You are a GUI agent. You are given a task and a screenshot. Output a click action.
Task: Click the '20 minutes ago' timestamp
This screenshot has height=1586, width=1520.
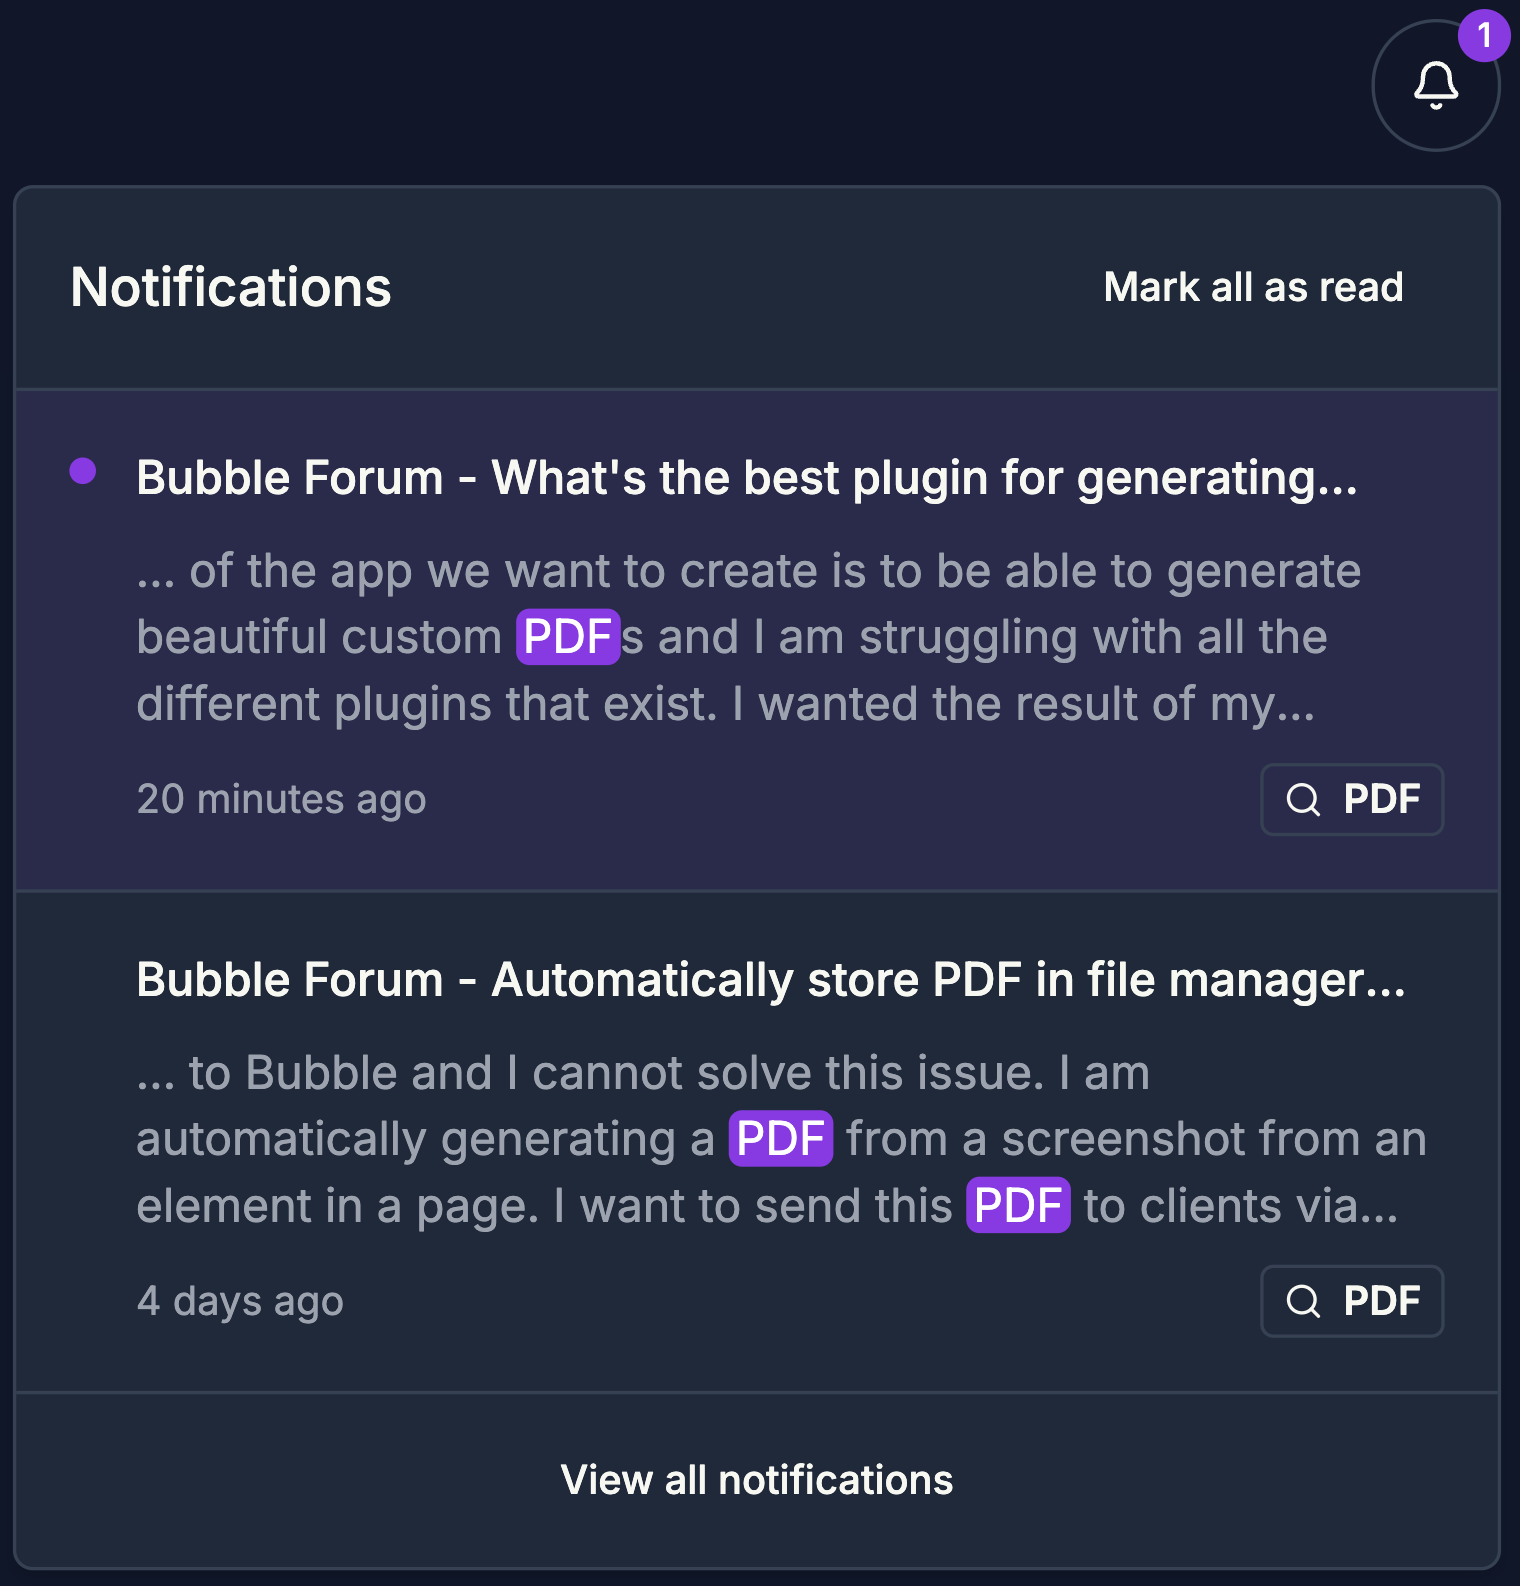tap(281, 799)
